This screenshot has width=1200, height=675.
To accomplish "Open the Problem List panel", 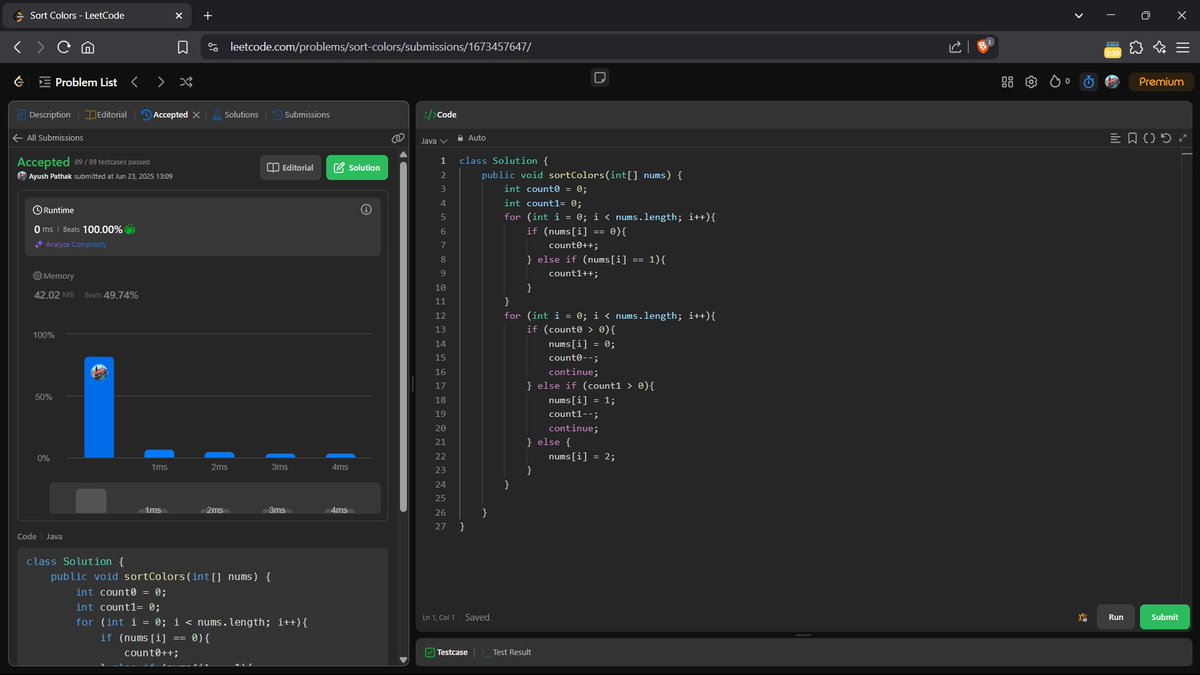I will 78,82.
